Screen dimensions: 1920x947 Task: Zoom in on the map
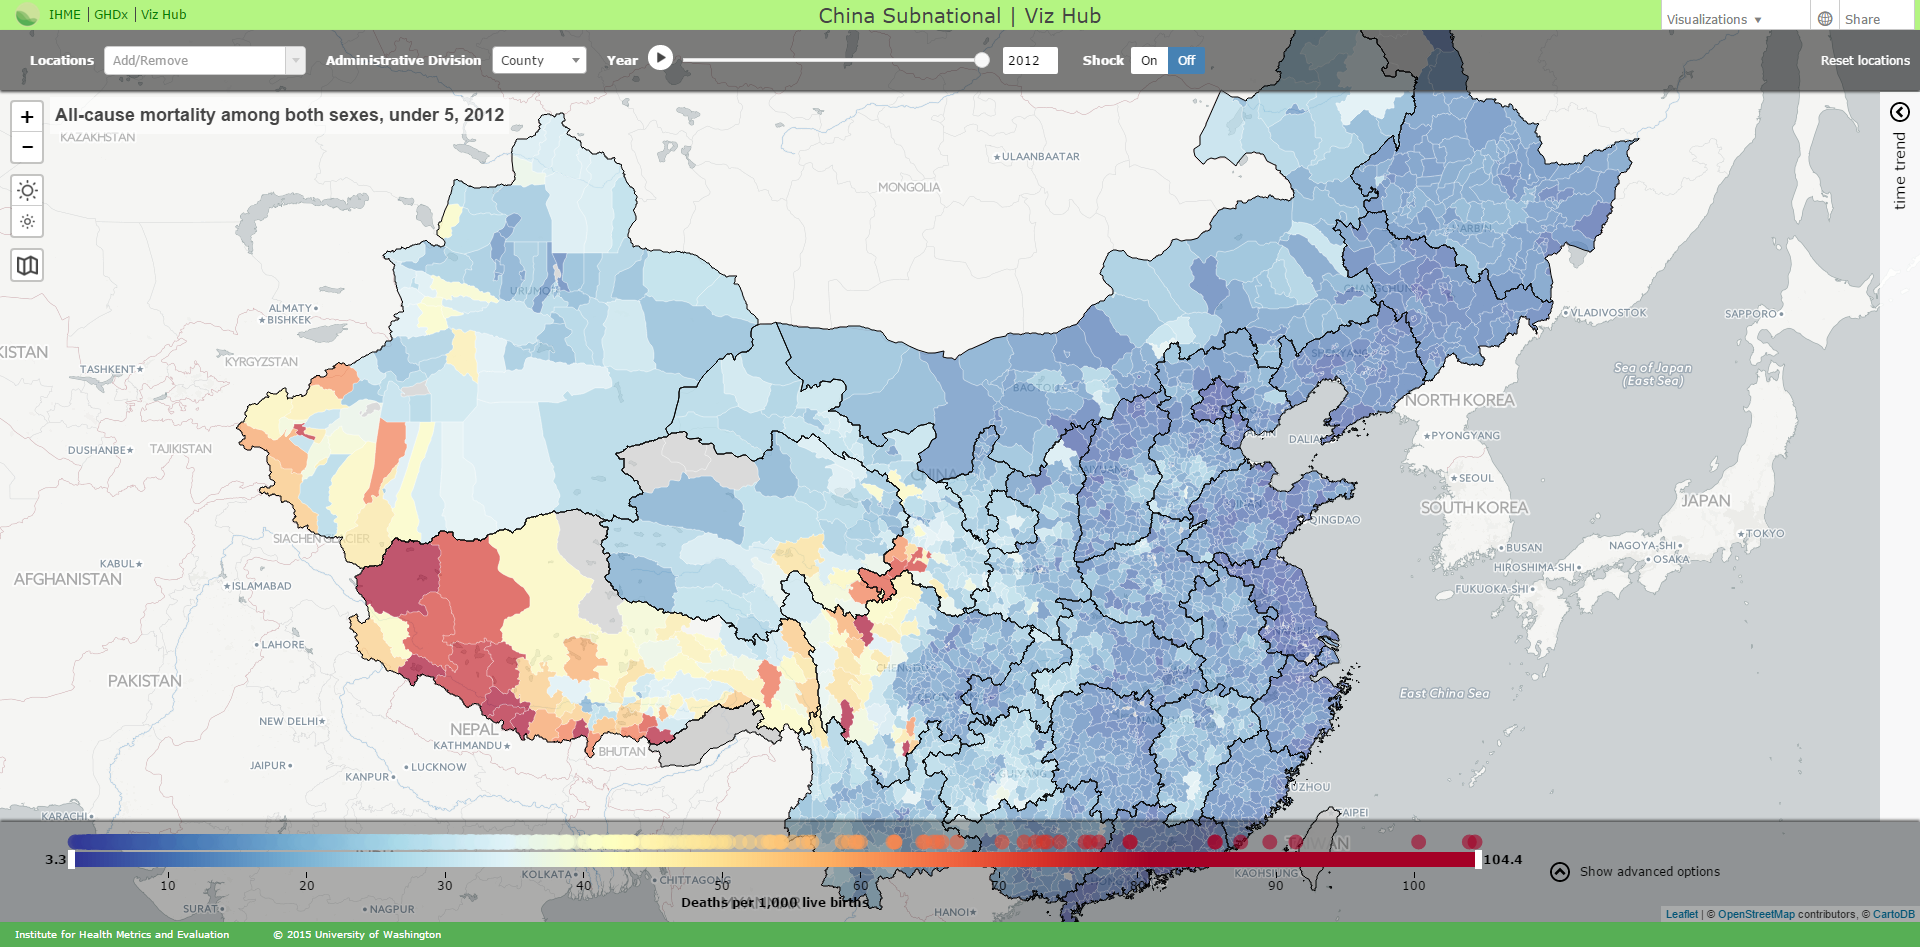27,116
